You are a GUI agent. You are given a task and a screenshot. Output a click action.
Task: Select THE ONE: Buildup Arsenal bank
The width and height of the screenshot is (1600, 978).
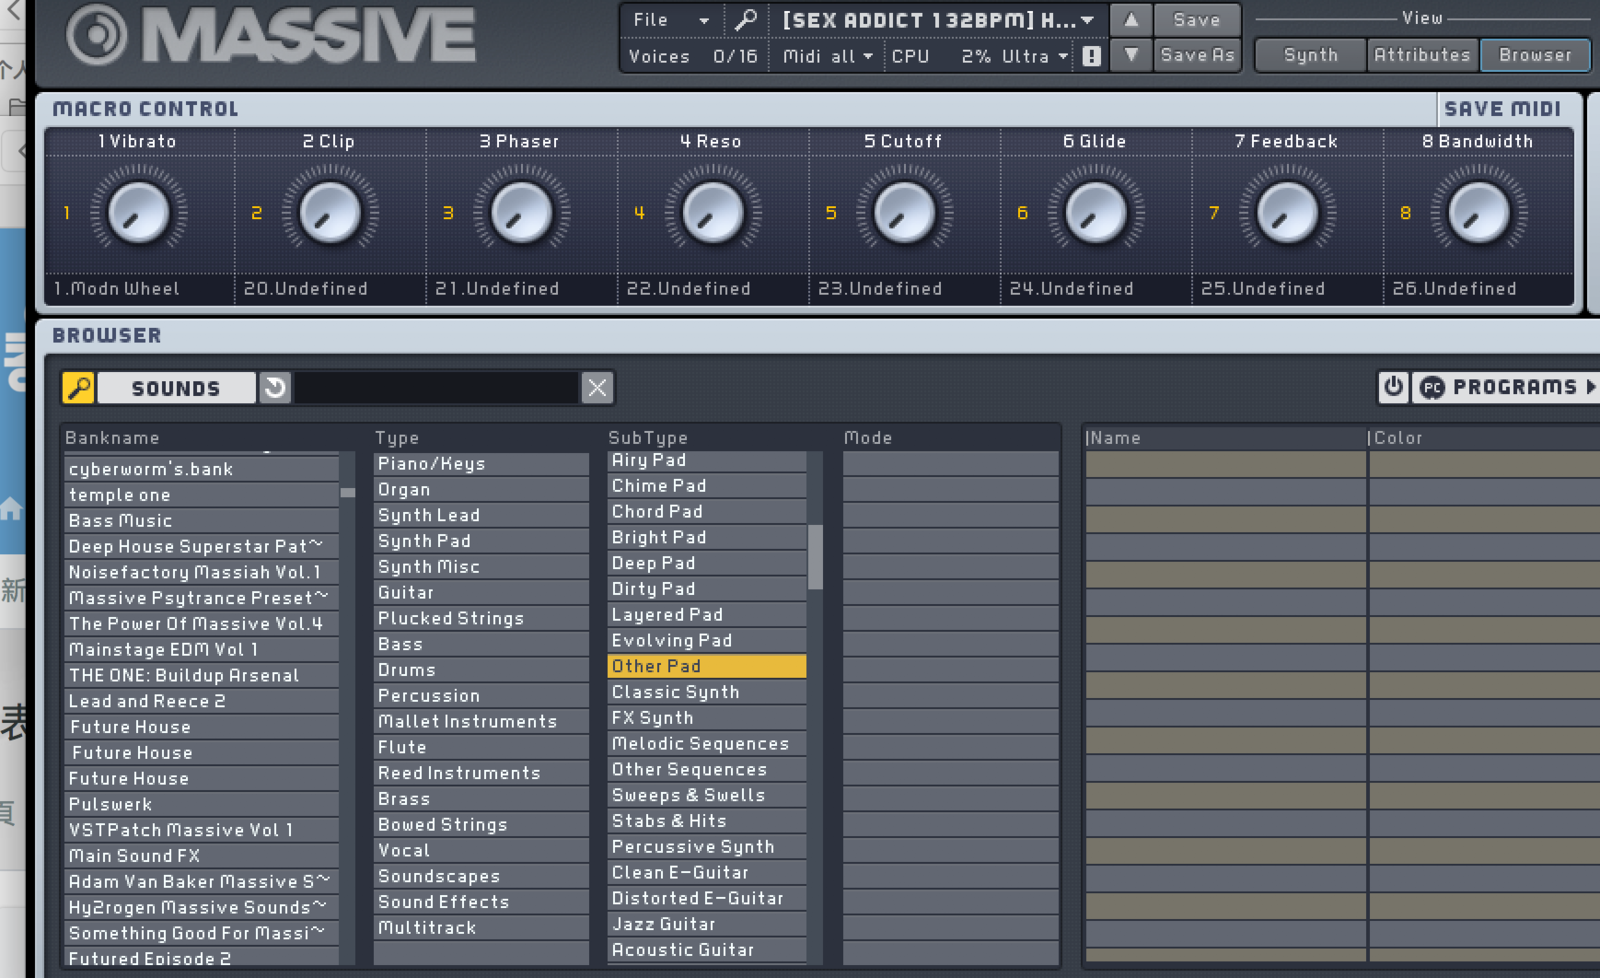click(201, 676)
